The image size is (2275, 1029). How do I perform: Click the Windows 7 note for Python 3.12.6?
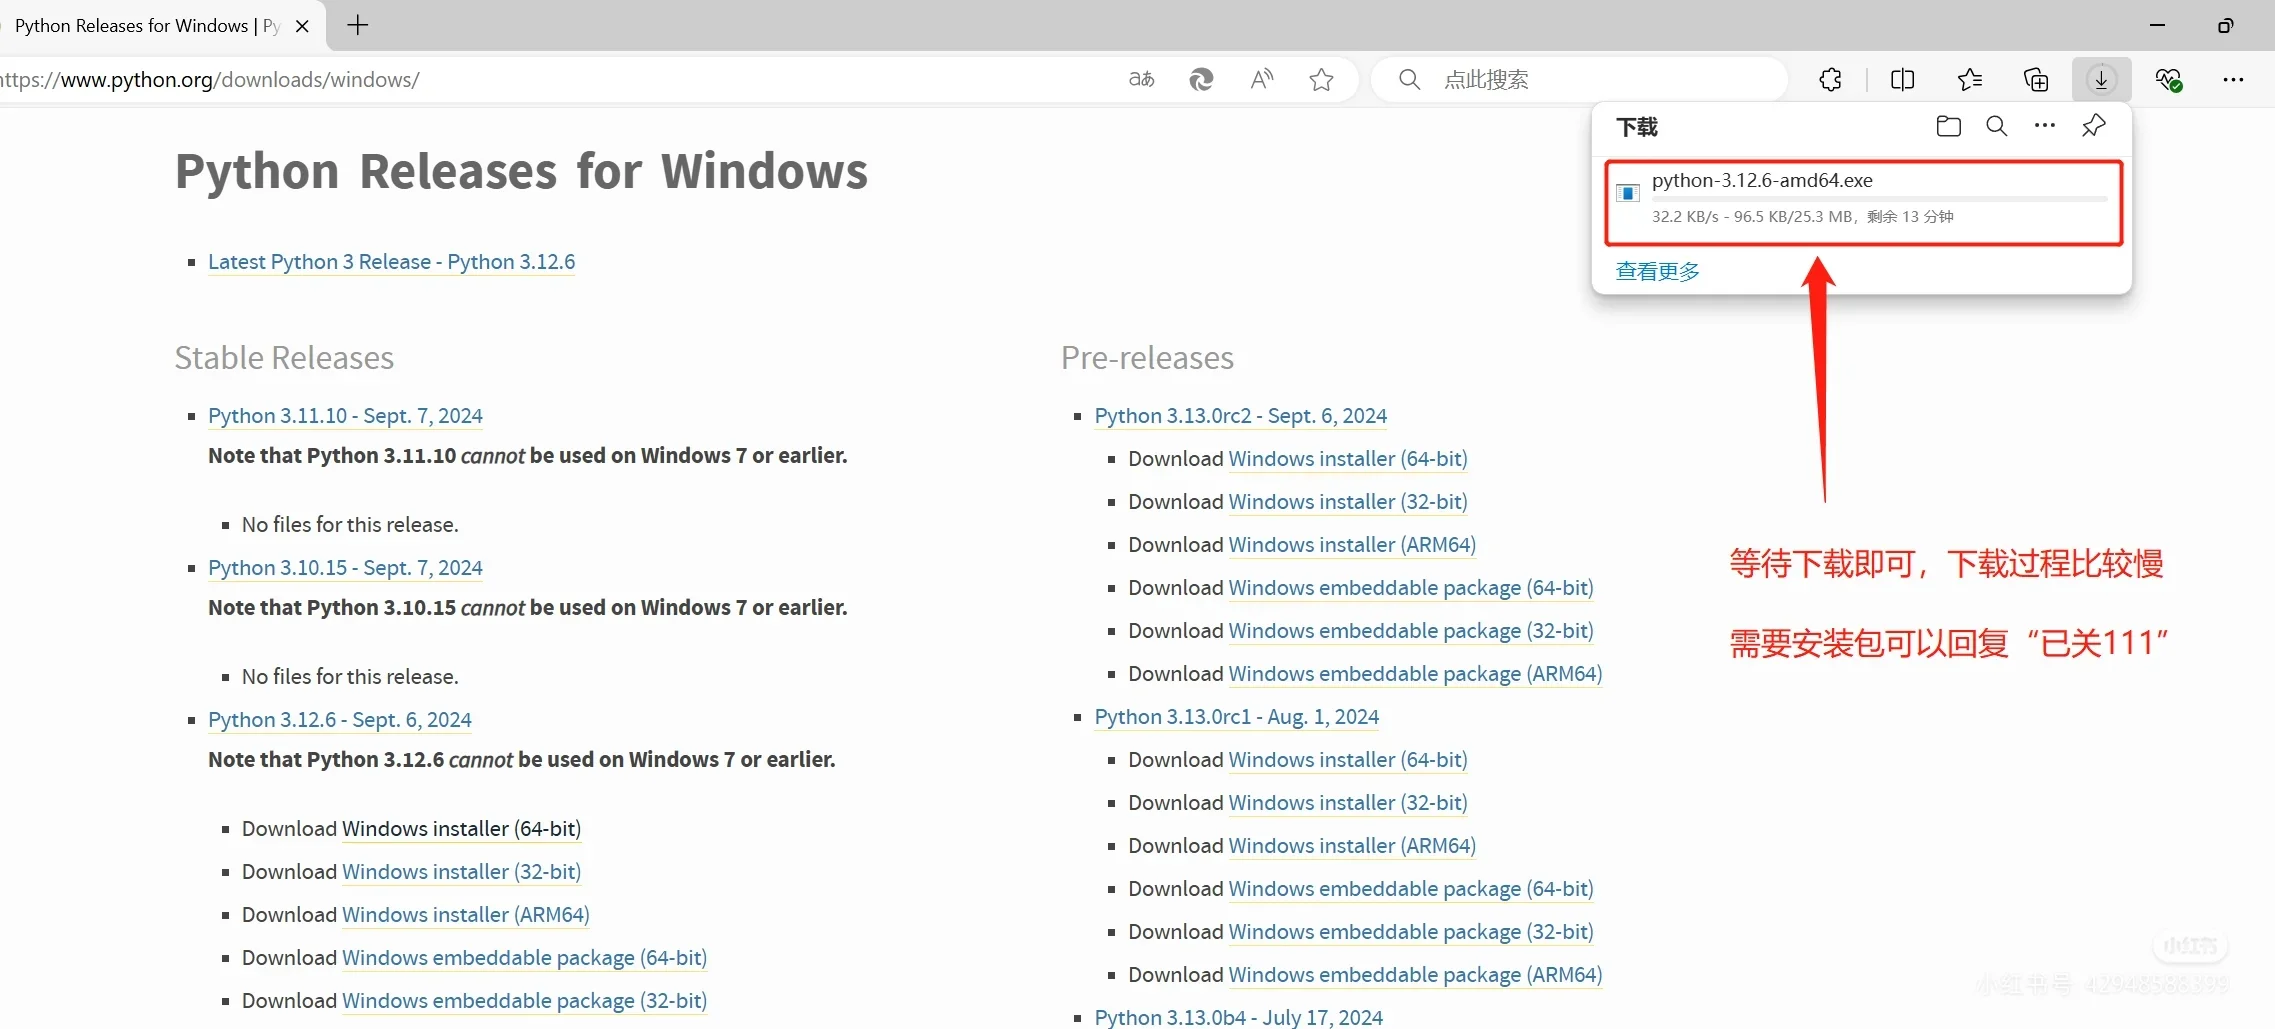522,760
